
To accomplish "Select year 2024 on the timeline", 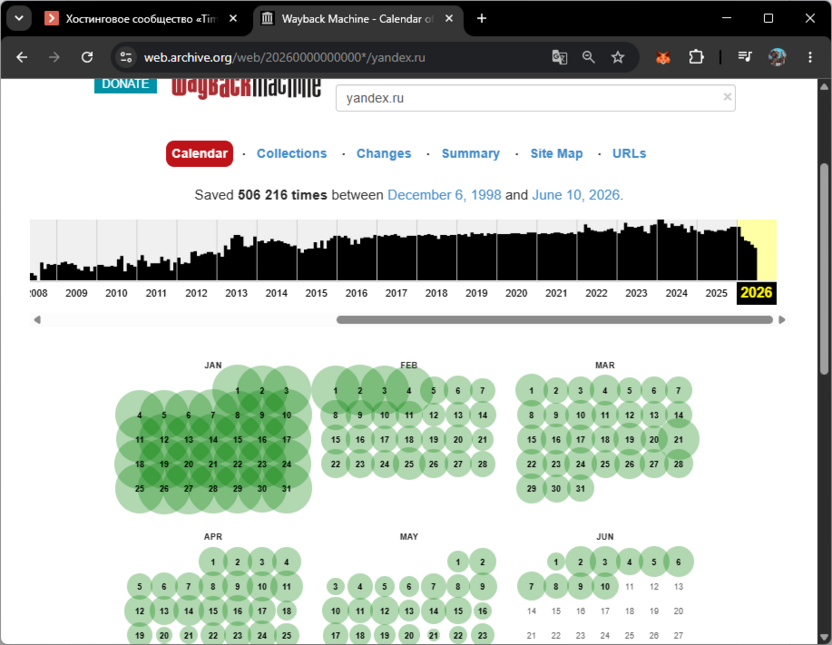I will pyautogui.click(x=677, y=293).
